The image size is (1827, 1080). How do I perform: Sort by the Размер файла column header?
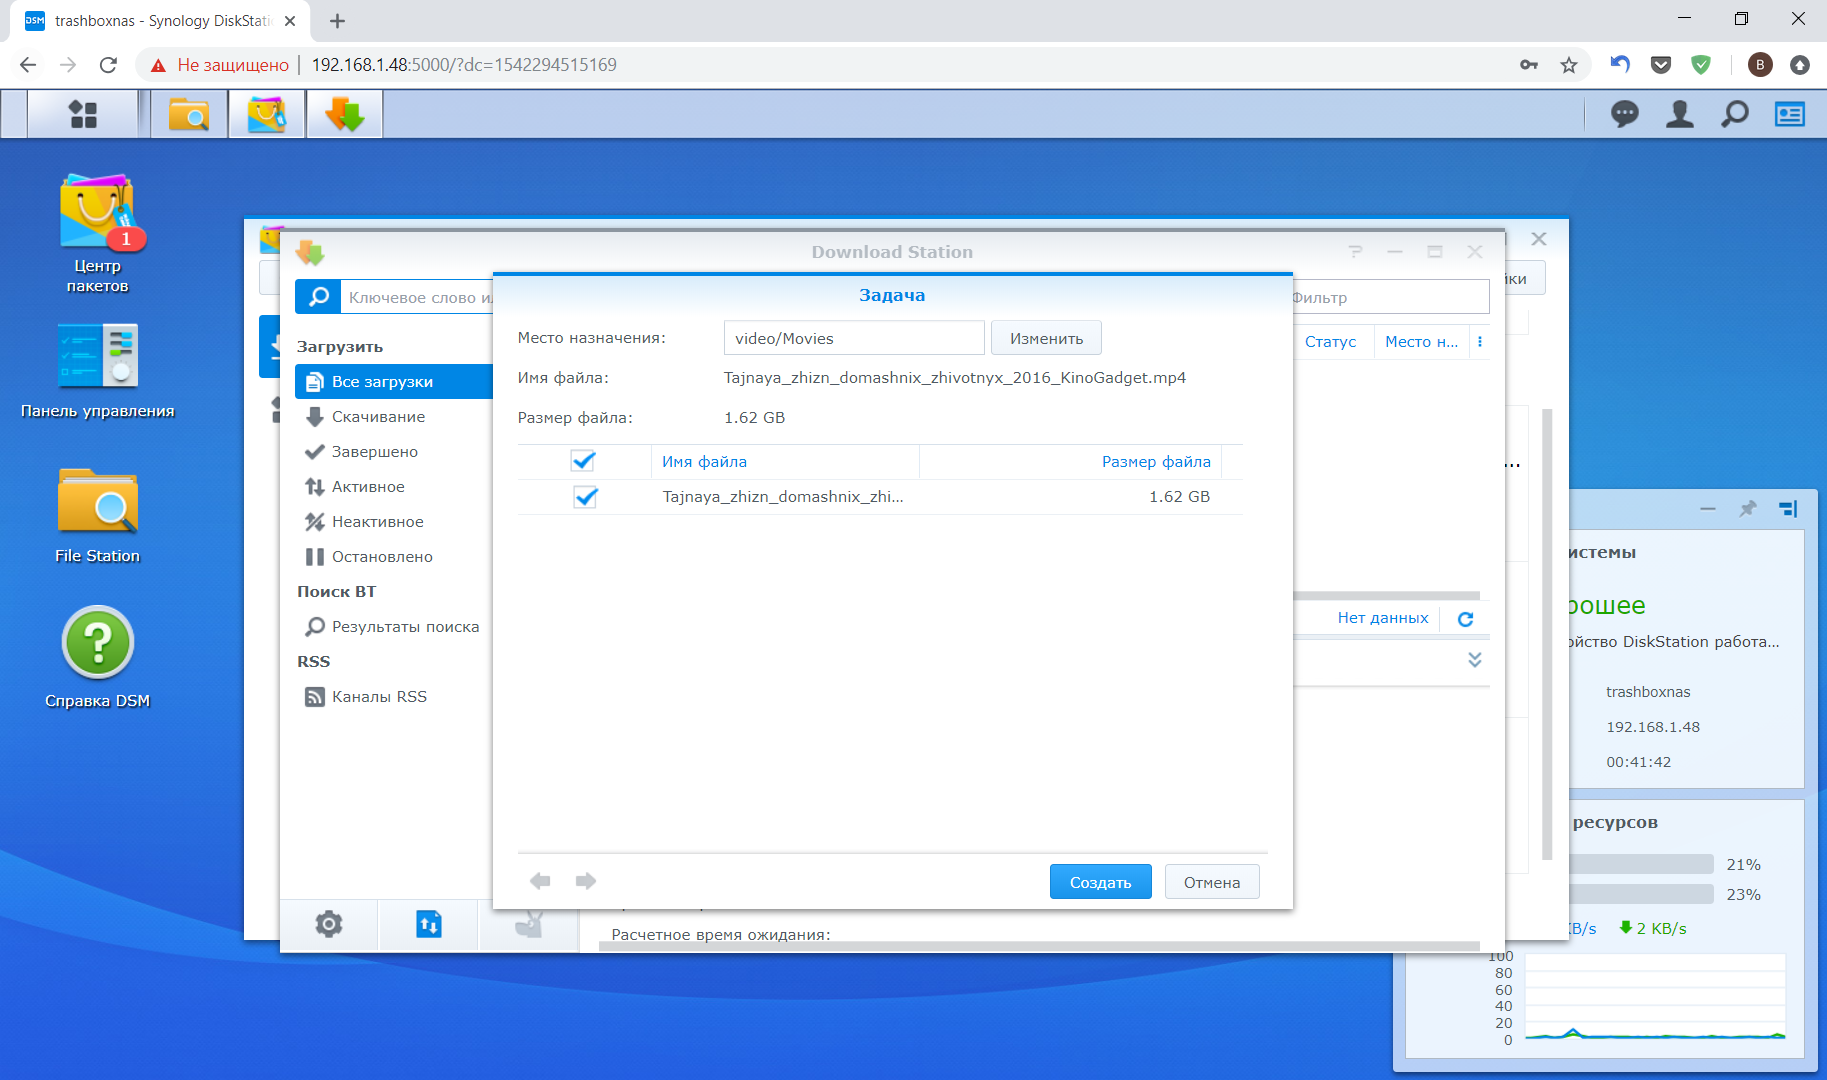tap(1071, 461)
